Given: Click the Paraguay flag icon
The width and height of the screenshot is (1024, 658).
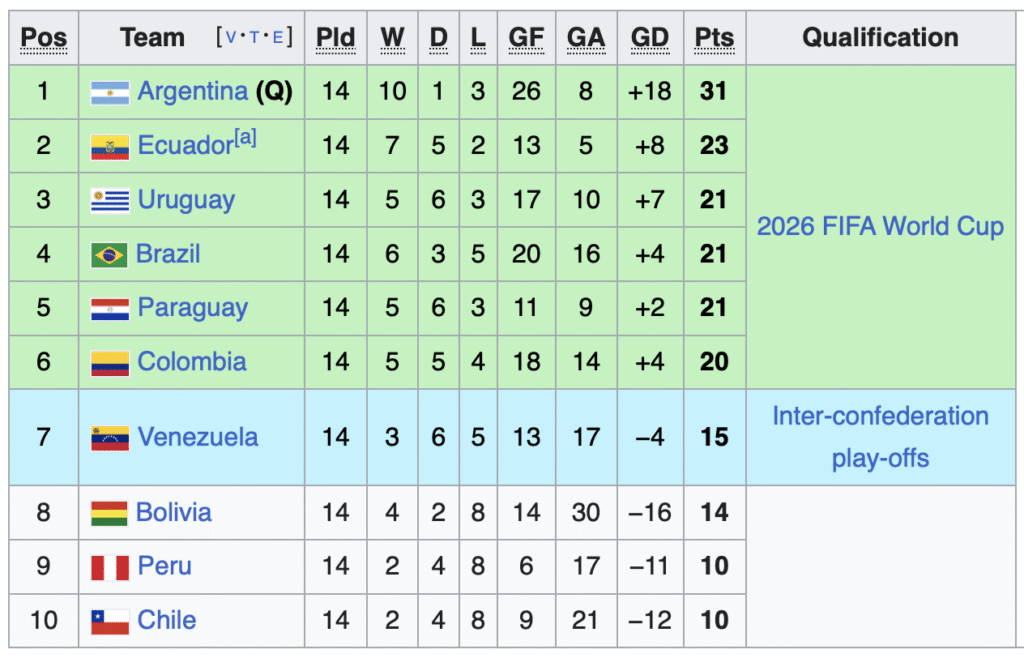Looking at the screenshot, I should click(x=110, y=309).
